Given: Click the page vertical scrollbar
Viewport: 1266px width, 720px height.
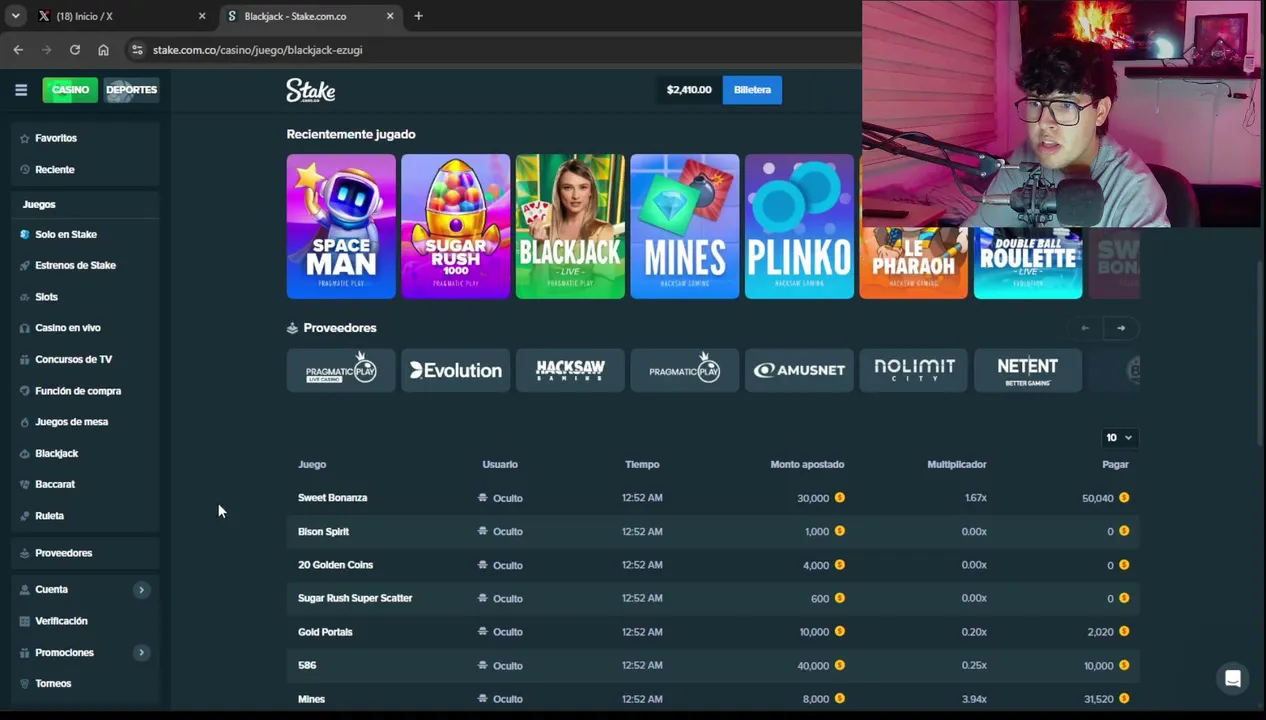Looking at the screenshot, I should click(1260, 353).
